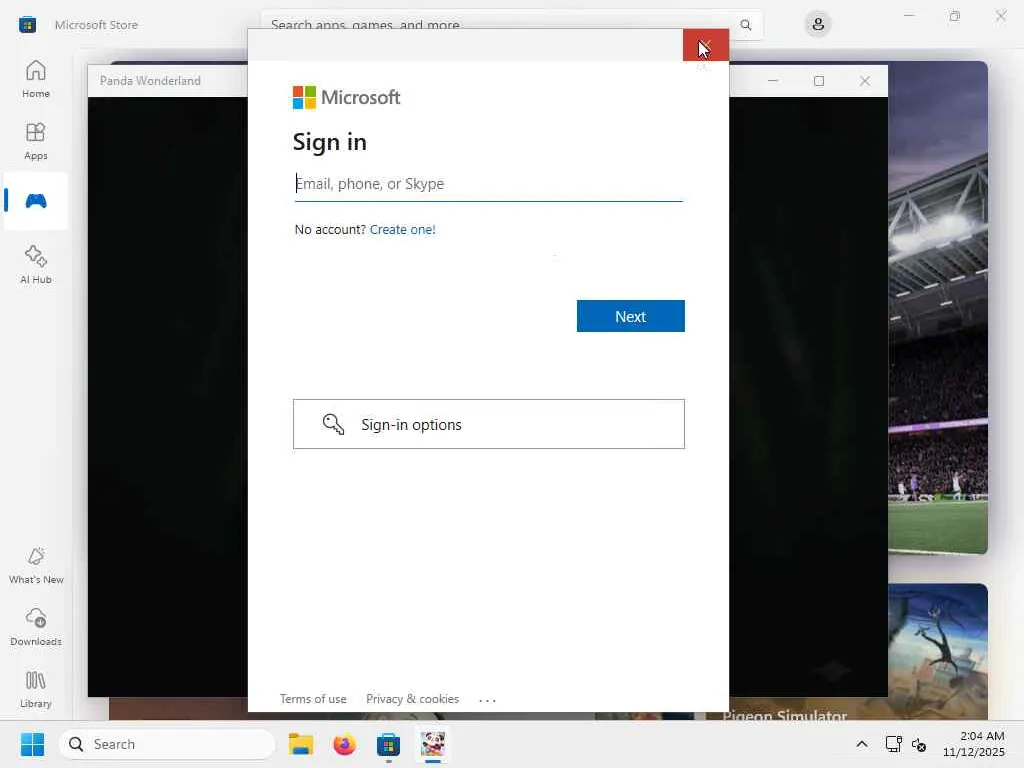Follow the Create one! link

[402, 229]
